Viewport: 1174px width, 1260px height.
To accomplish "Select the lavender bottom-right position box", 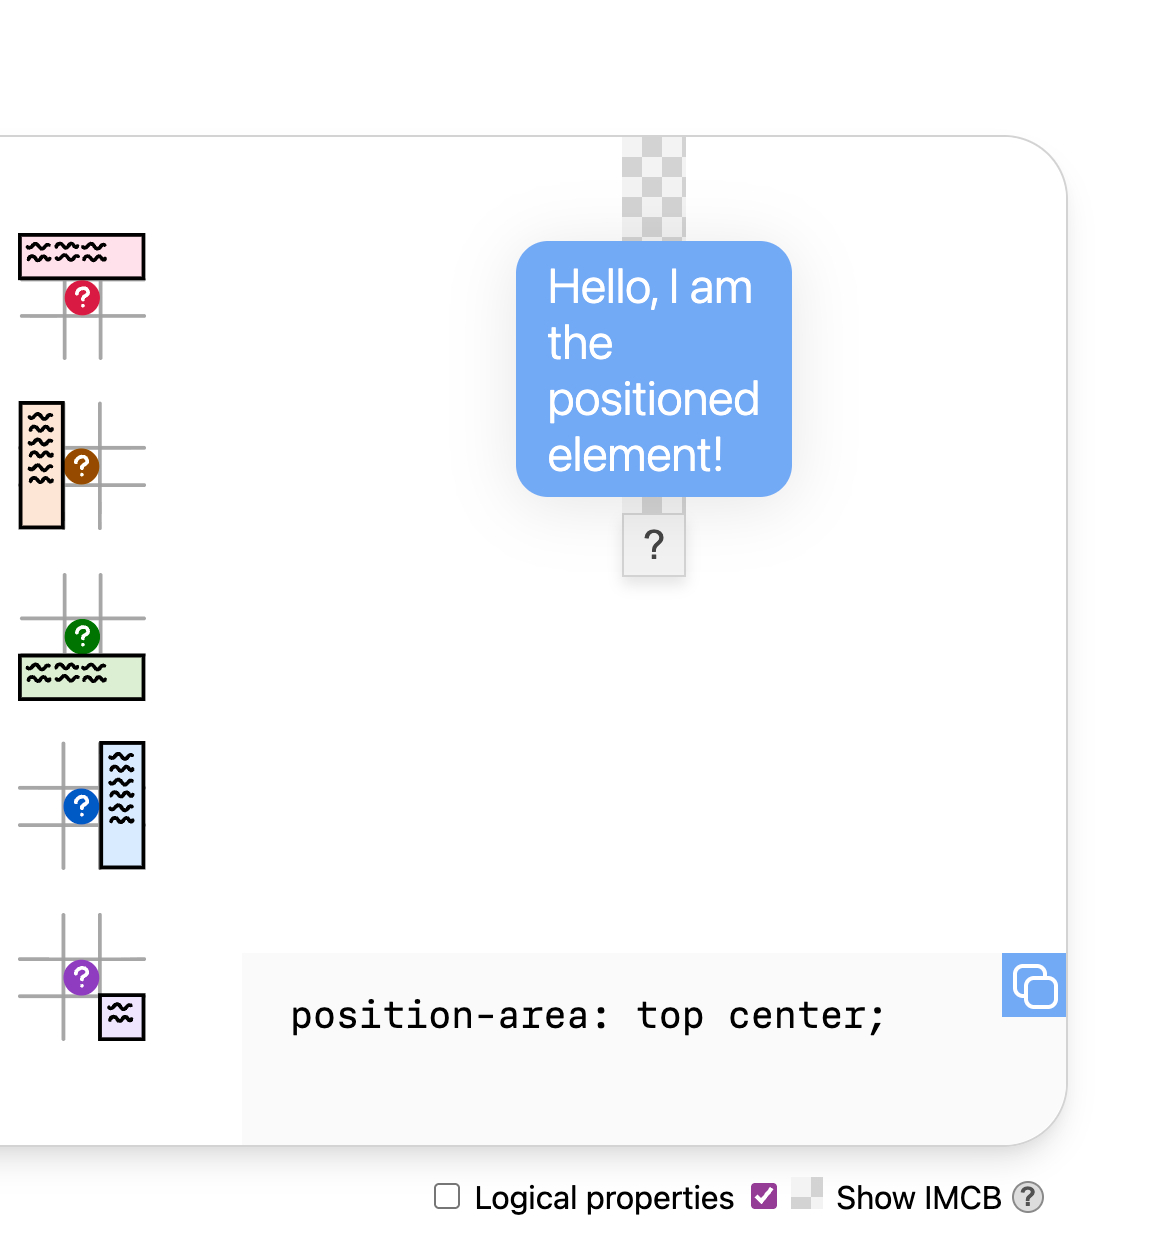I will [122, 1017].
